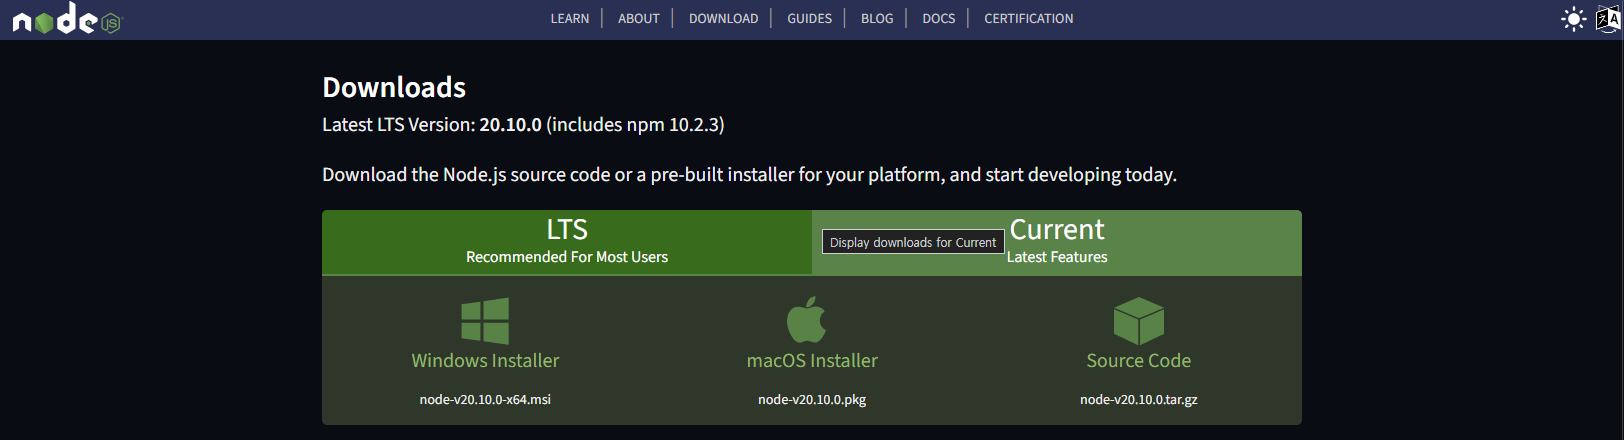Viewport: 1624px width, 440px height.
Task: Click the macOS Installer link
Action: coord(812,360)
